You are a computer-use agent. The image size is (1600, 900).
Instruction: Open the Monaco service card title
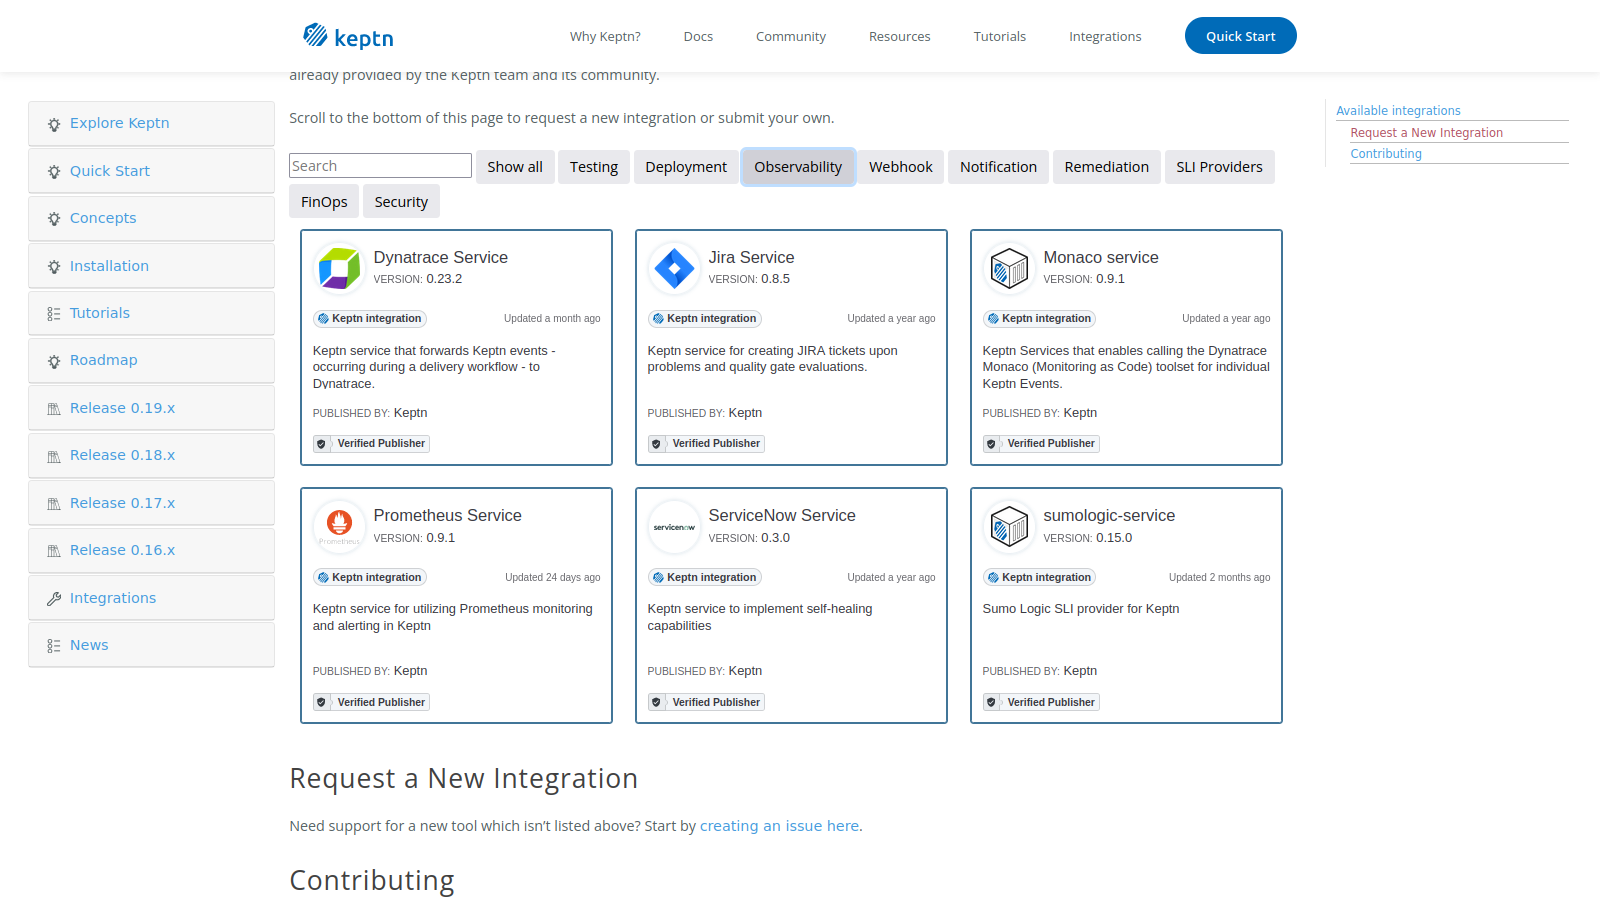pyautogui.click(x=1101, y=258)
